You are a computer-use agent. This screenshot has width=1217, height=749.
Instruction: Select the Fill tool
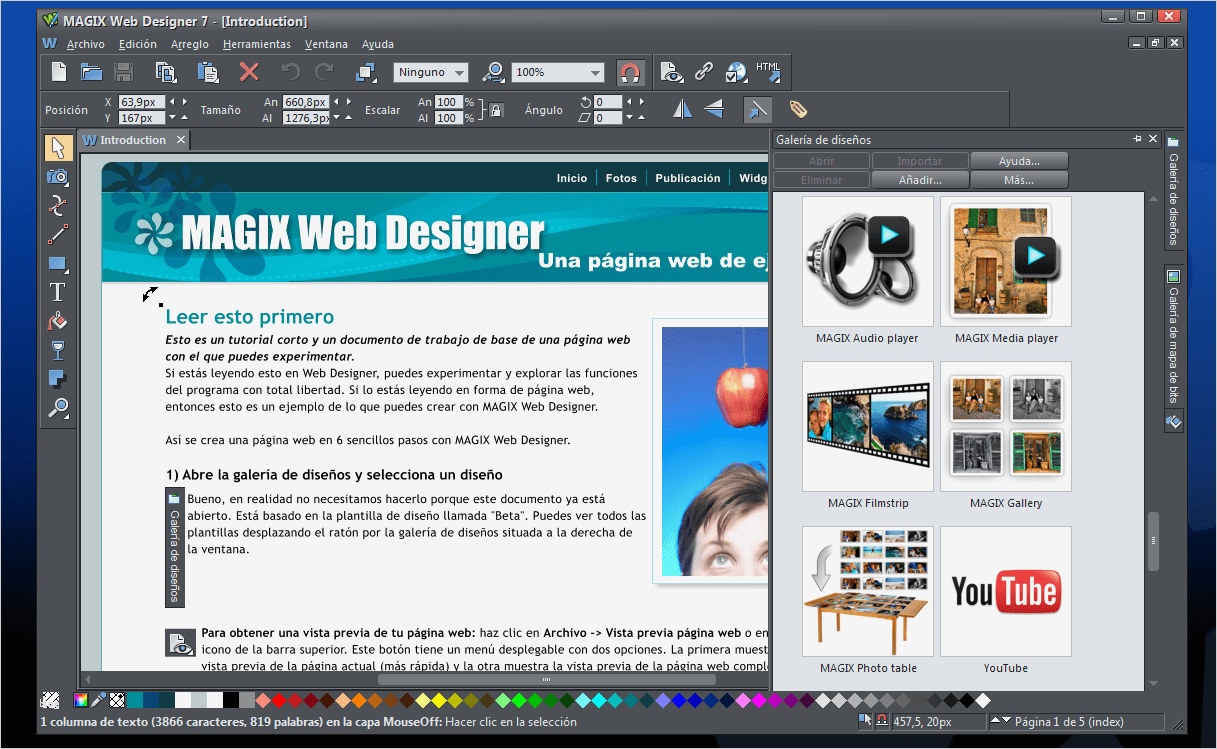pyautogui.click(x=58, y=320)
